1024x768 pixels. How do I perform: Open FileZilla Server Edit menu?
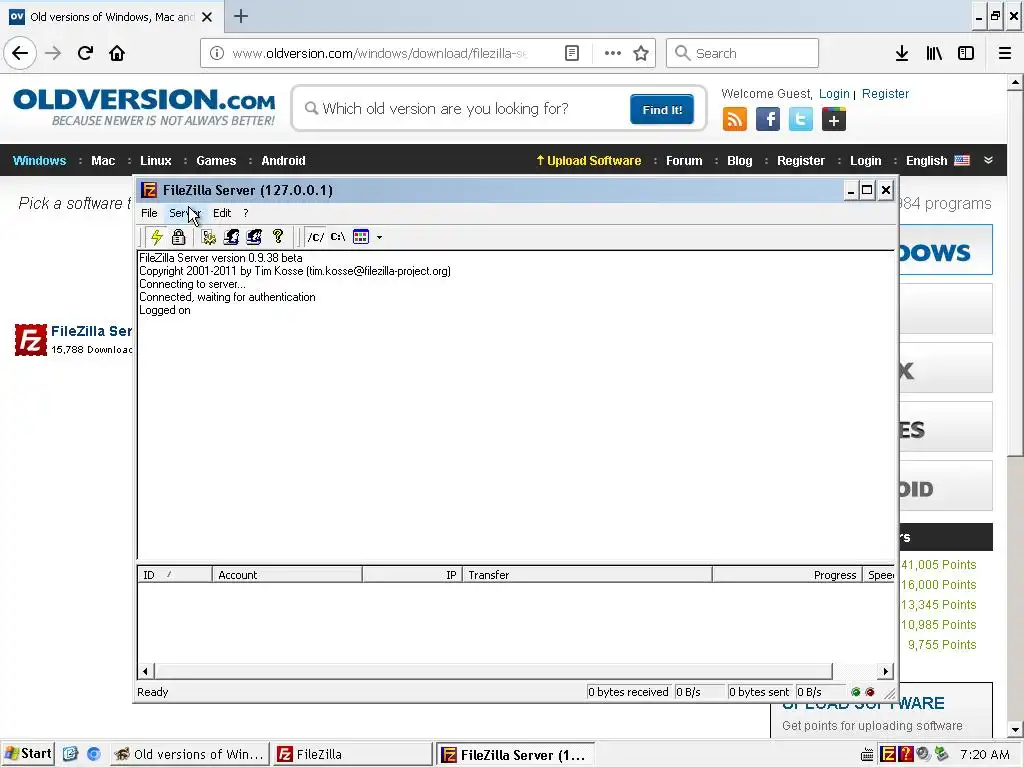click(x=222, y=213)
